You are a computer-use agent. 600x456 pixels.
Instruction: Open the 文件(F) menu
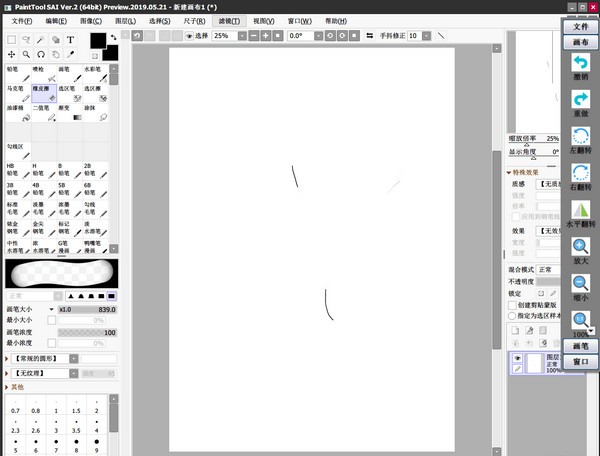coord(22,21)
